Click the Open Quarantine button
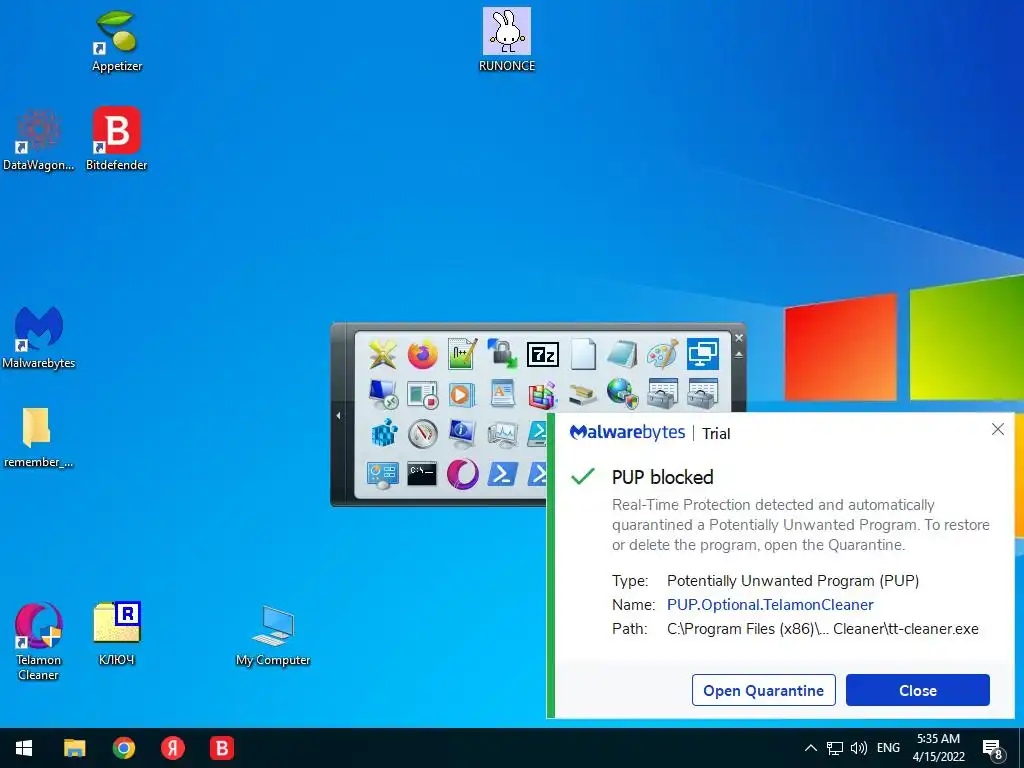The height and width of the screenshot is (768, 1024). pos(763,690)
